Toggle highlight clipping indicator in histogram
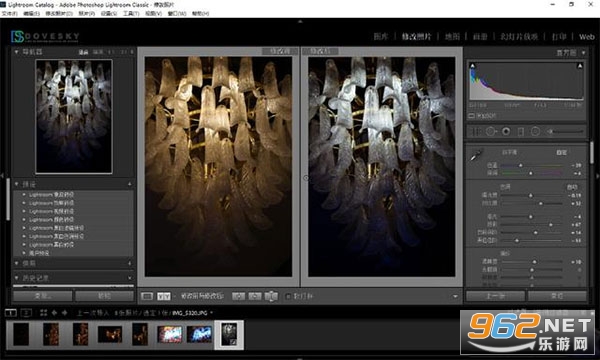 pyautogui.click(x=580, y=65)
